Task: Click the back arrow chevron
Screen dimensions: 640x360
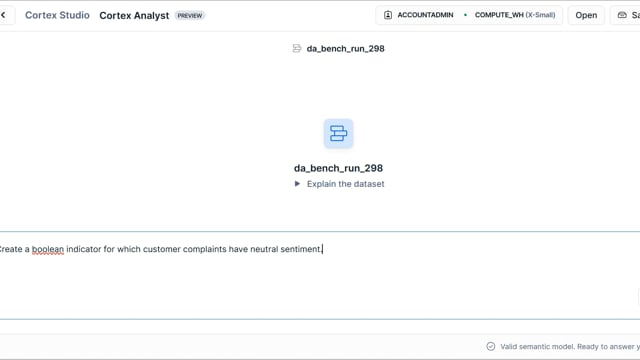Action: (x=4, y=15)
